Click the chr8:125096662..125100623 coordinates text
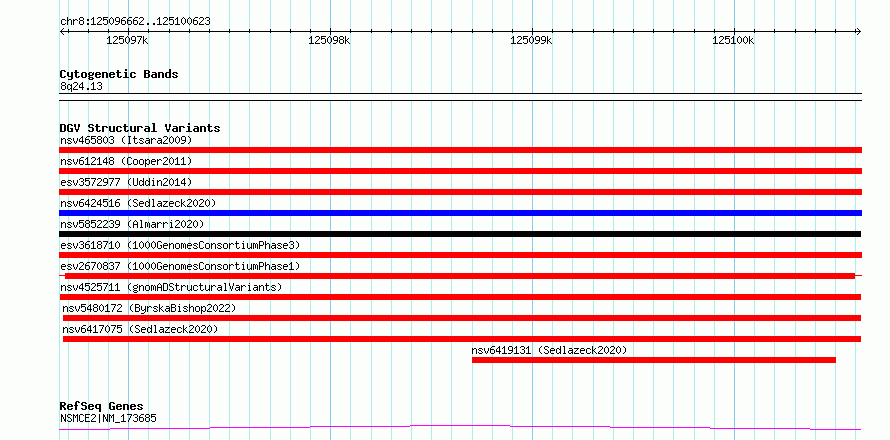The width and height of the screenshot is (890, 440). pos(135,22)
